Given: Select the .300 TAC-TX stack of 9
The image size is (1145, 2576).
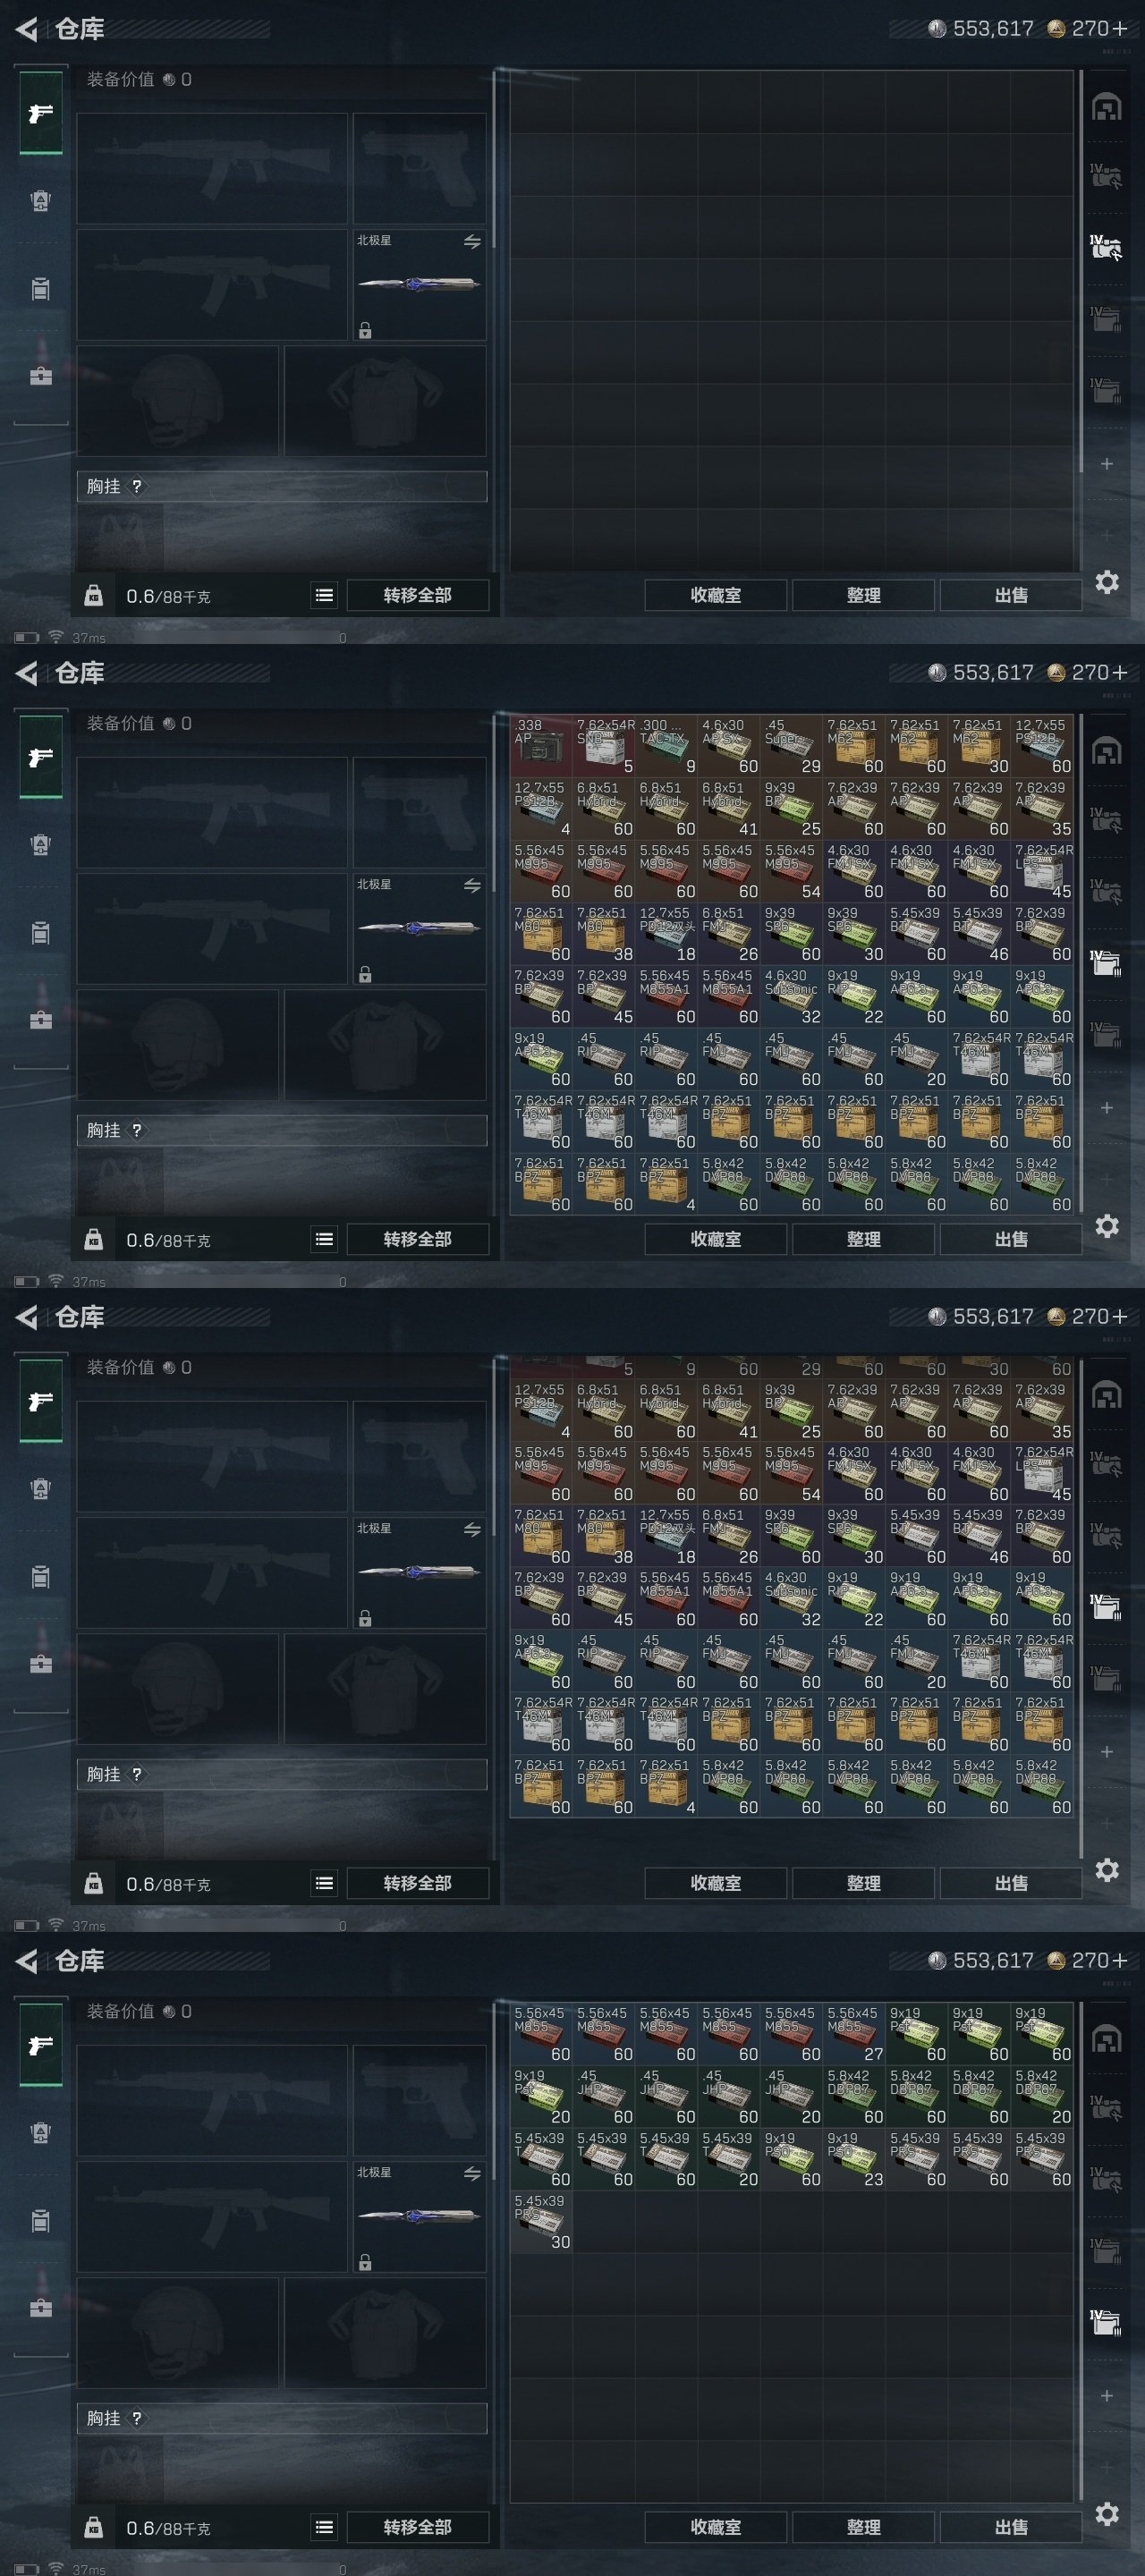Looking at the screenshot, I should pos(667,746).
